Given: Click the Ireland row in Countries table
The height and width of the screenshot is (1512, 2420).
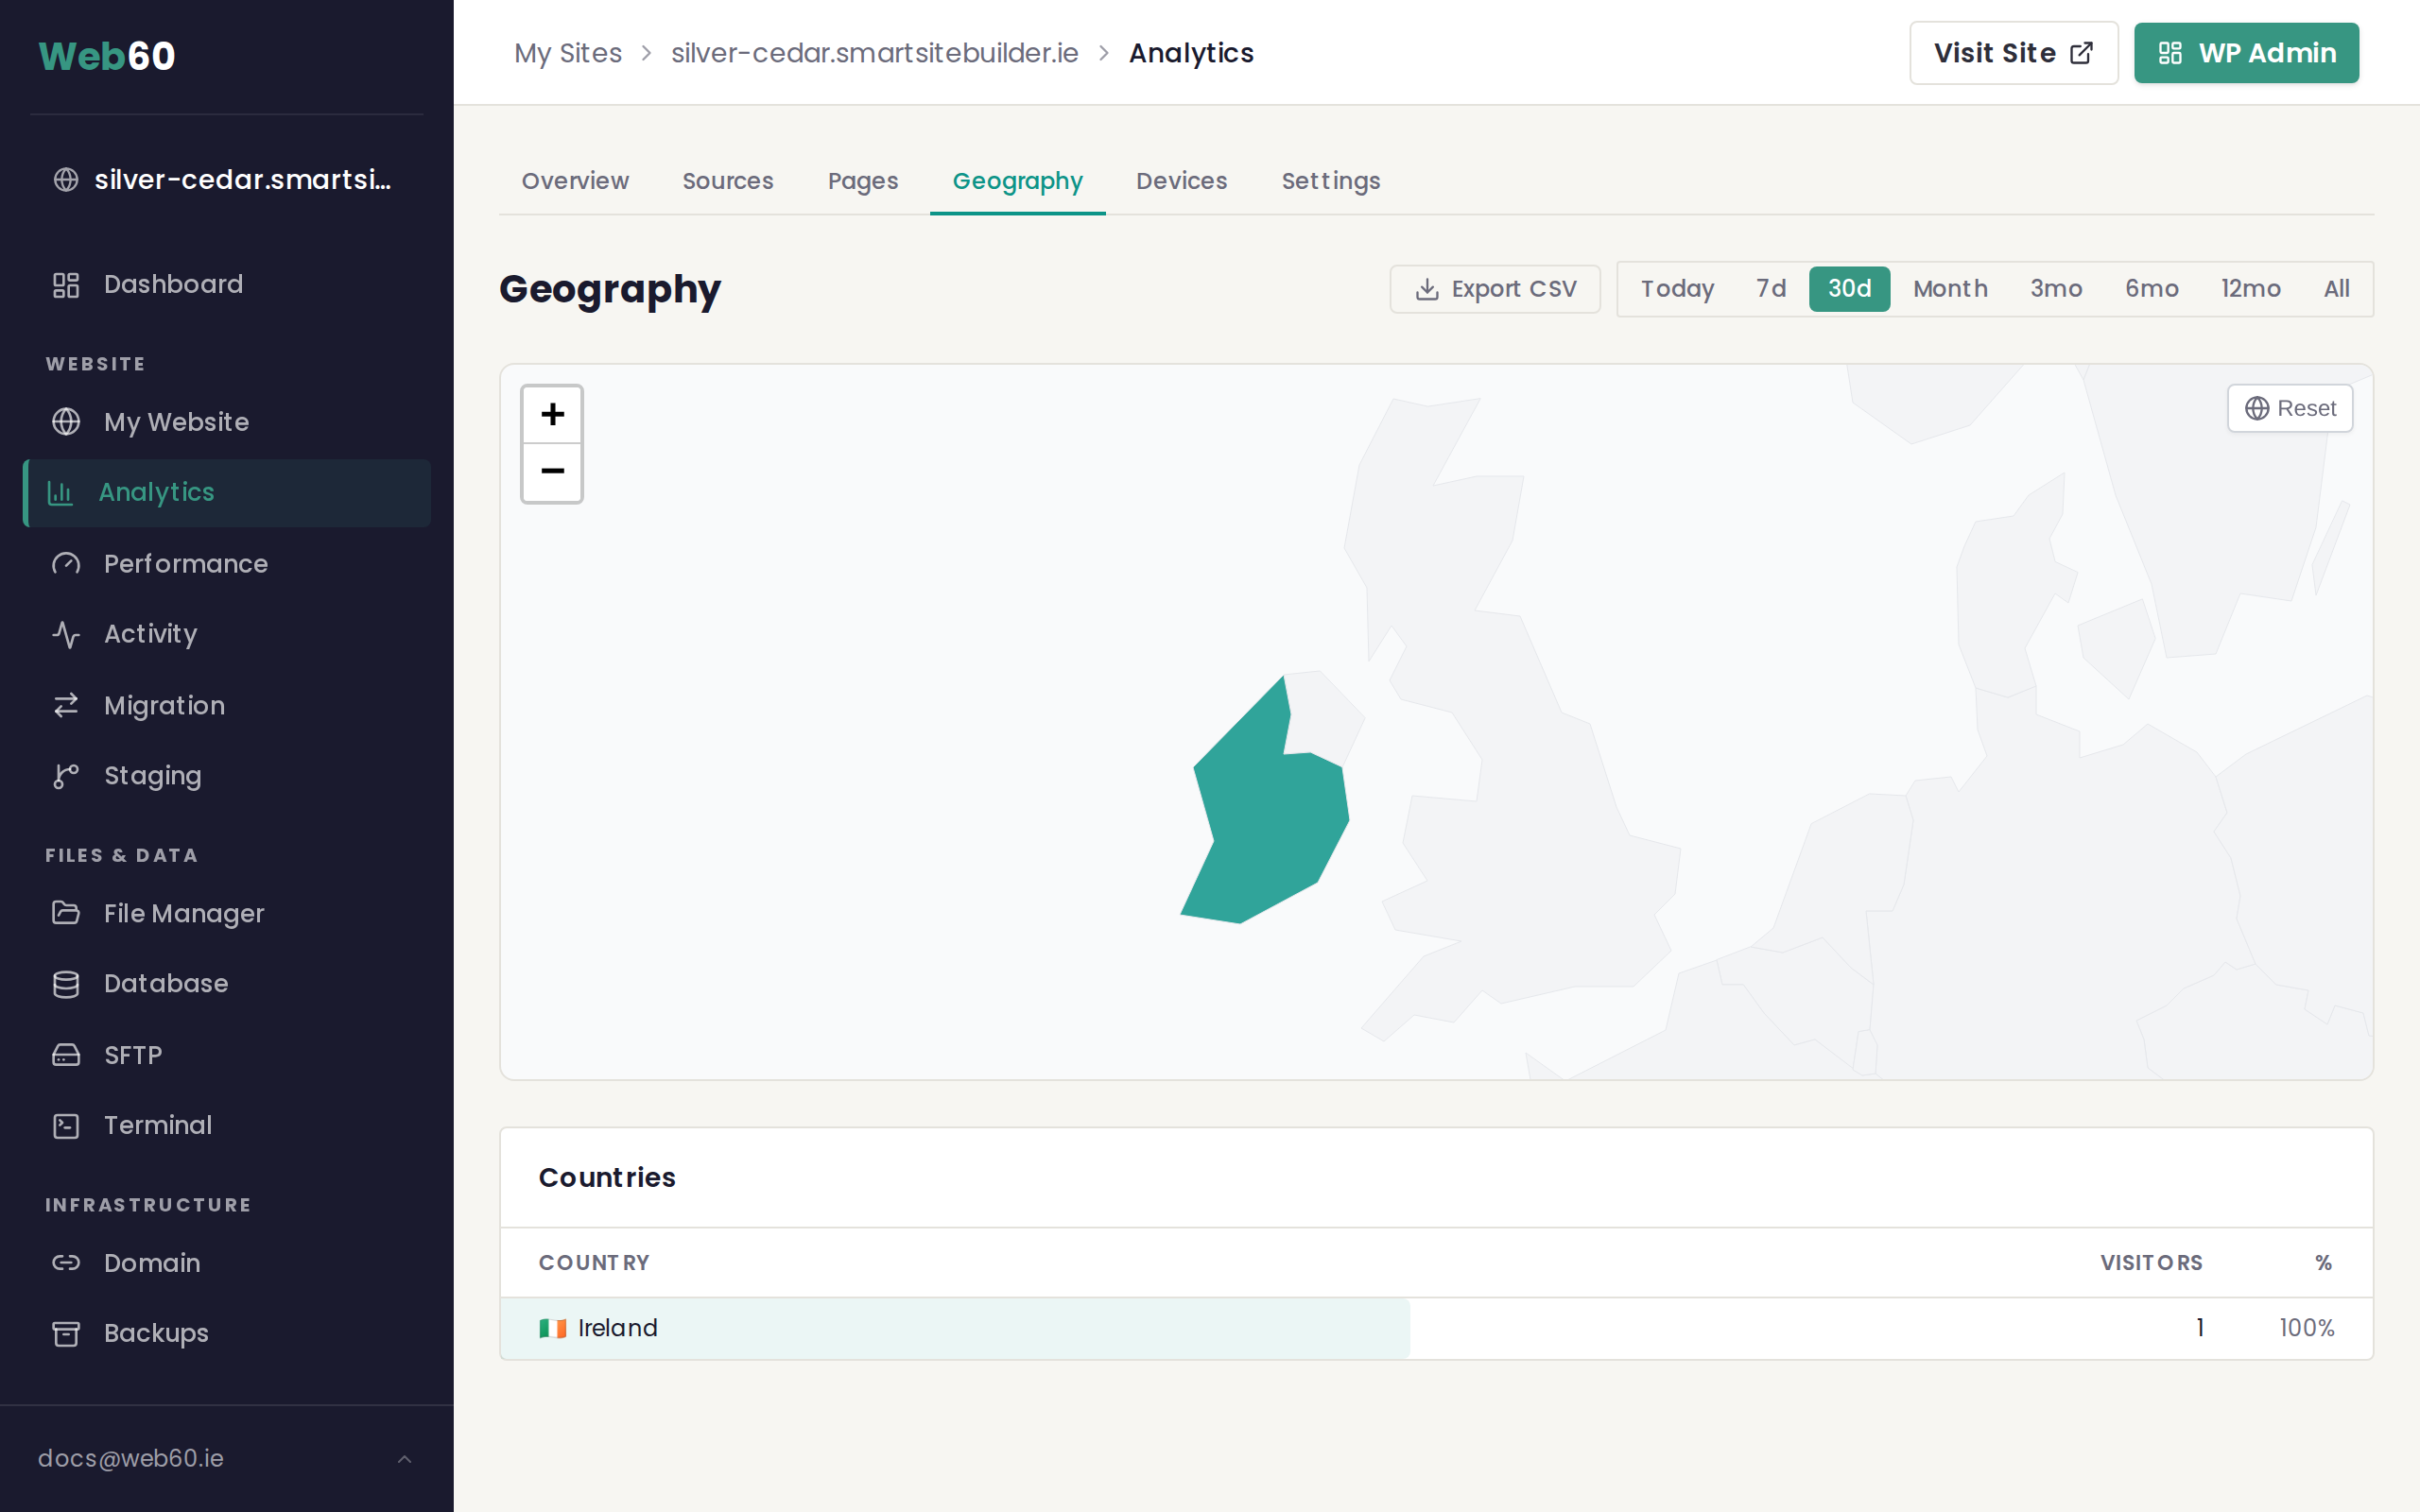Looking at the screenshot, I should [1436, 1328].
